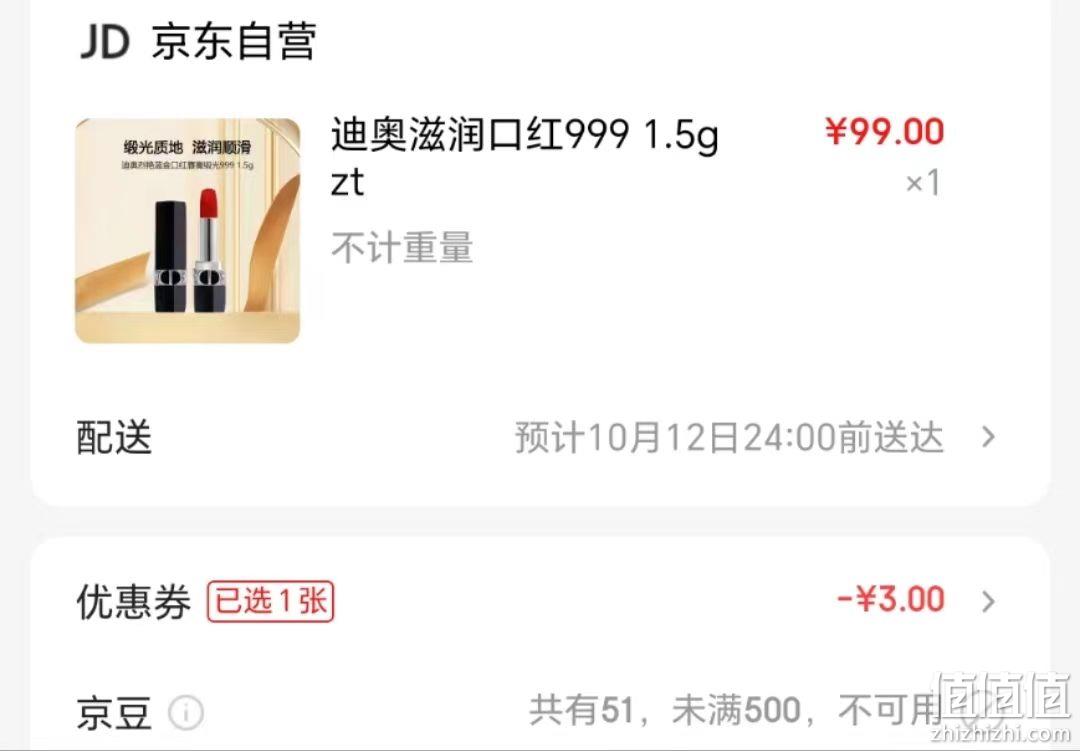Screen dimensions: 1080x751
Task: Open the 京东自营 store name
Action: [234, 41]
